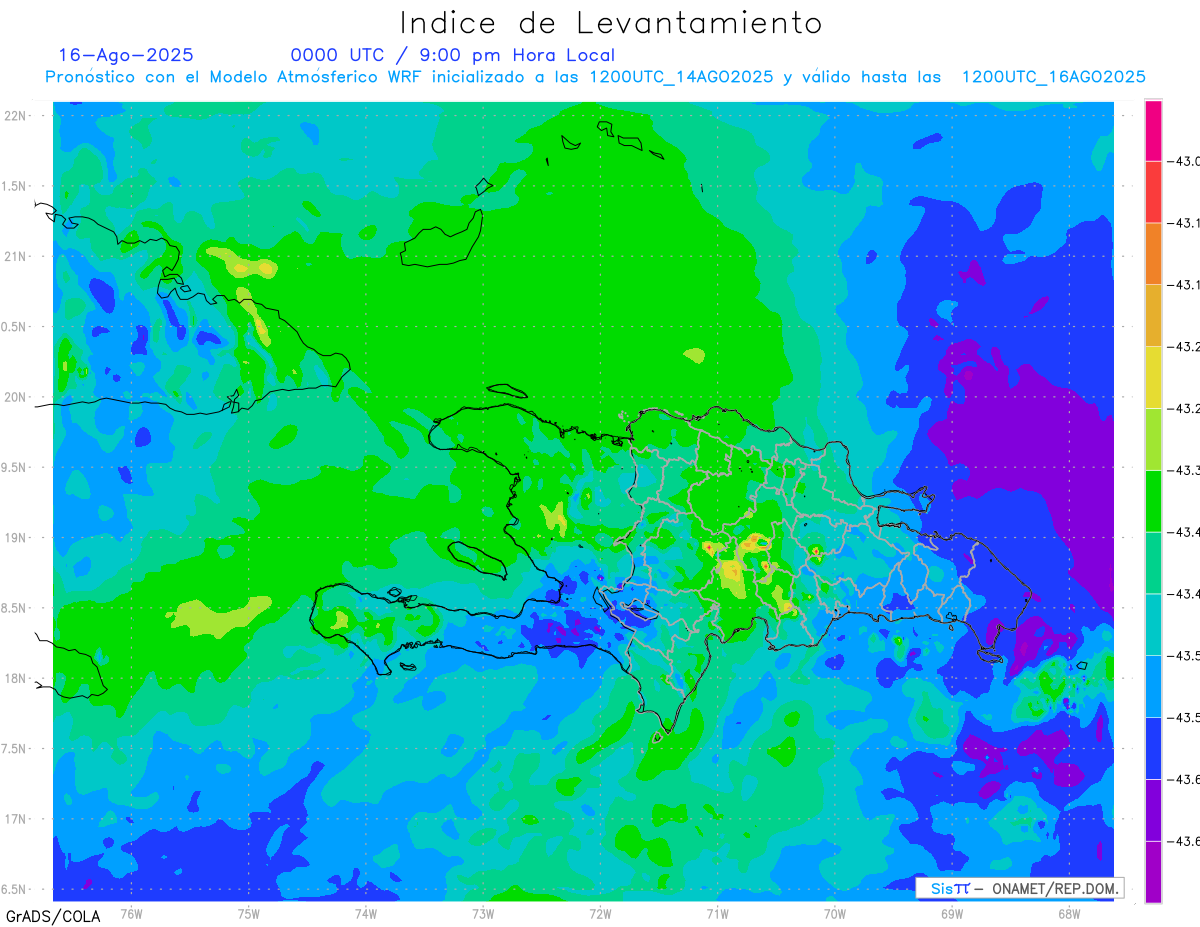Click the '74W' longitude label
The image size is (1200, 927).
(x=366, y=913)
